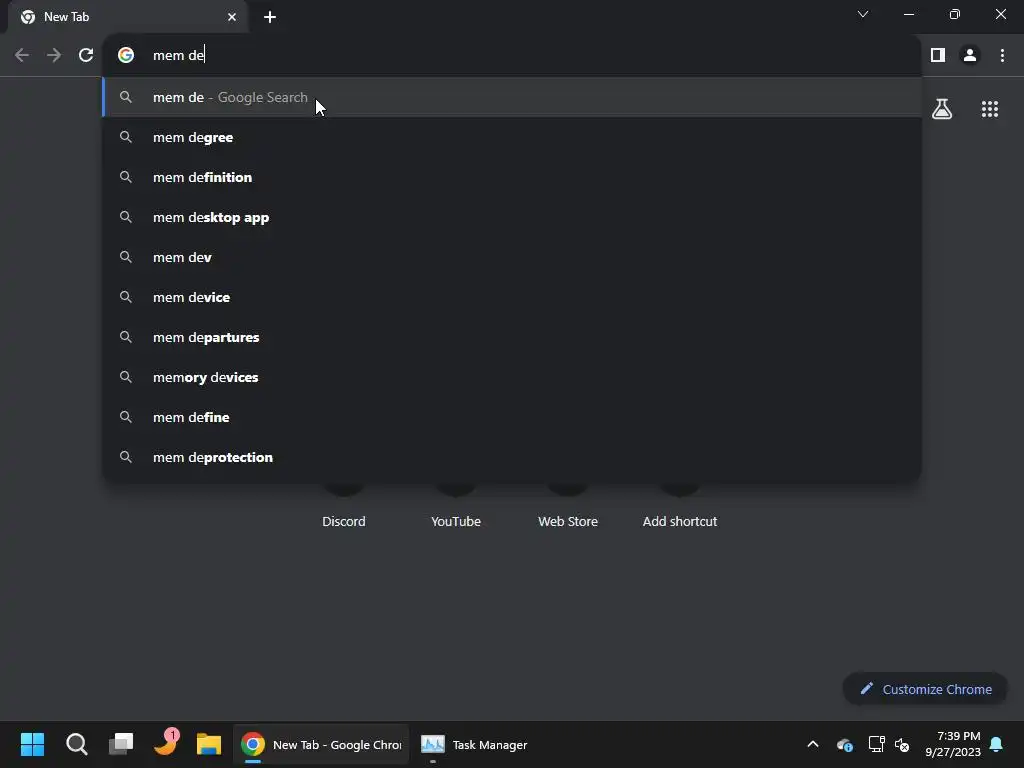Open the Windows Start menu

32,744
